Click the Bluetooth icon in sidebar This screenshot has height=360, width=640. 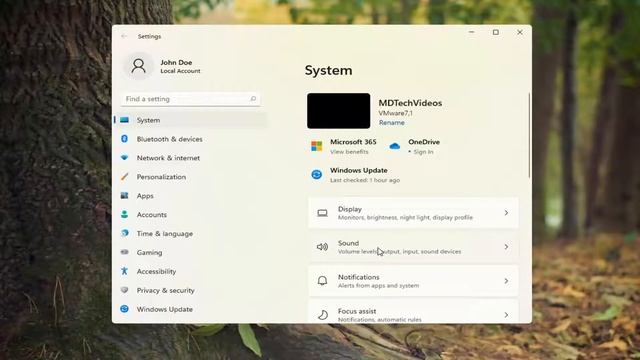[x=124, y=139]
